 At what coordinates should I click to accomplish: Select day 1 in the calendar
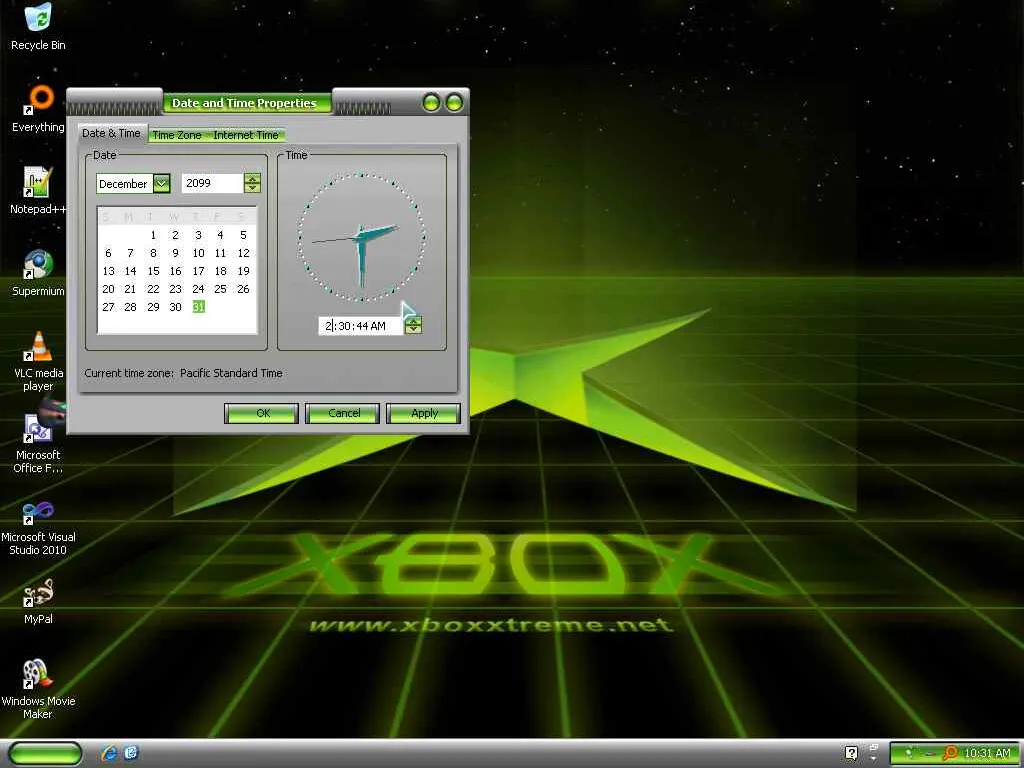pyautogui.click(x=153, y=235)
